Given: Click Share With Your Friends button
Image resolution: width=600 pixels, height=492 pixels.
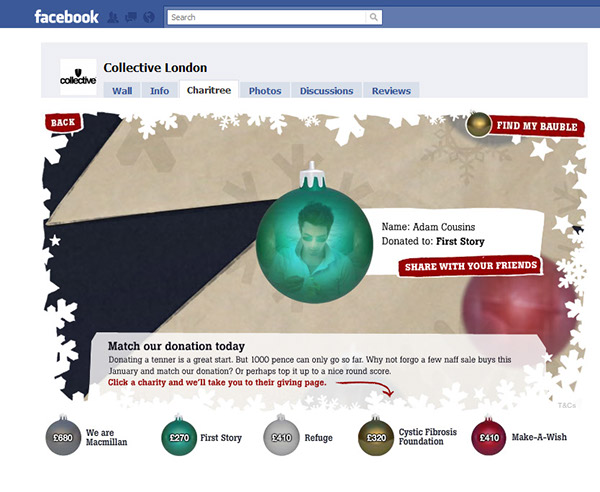Looking at the screenshot, I should point(470,266).
